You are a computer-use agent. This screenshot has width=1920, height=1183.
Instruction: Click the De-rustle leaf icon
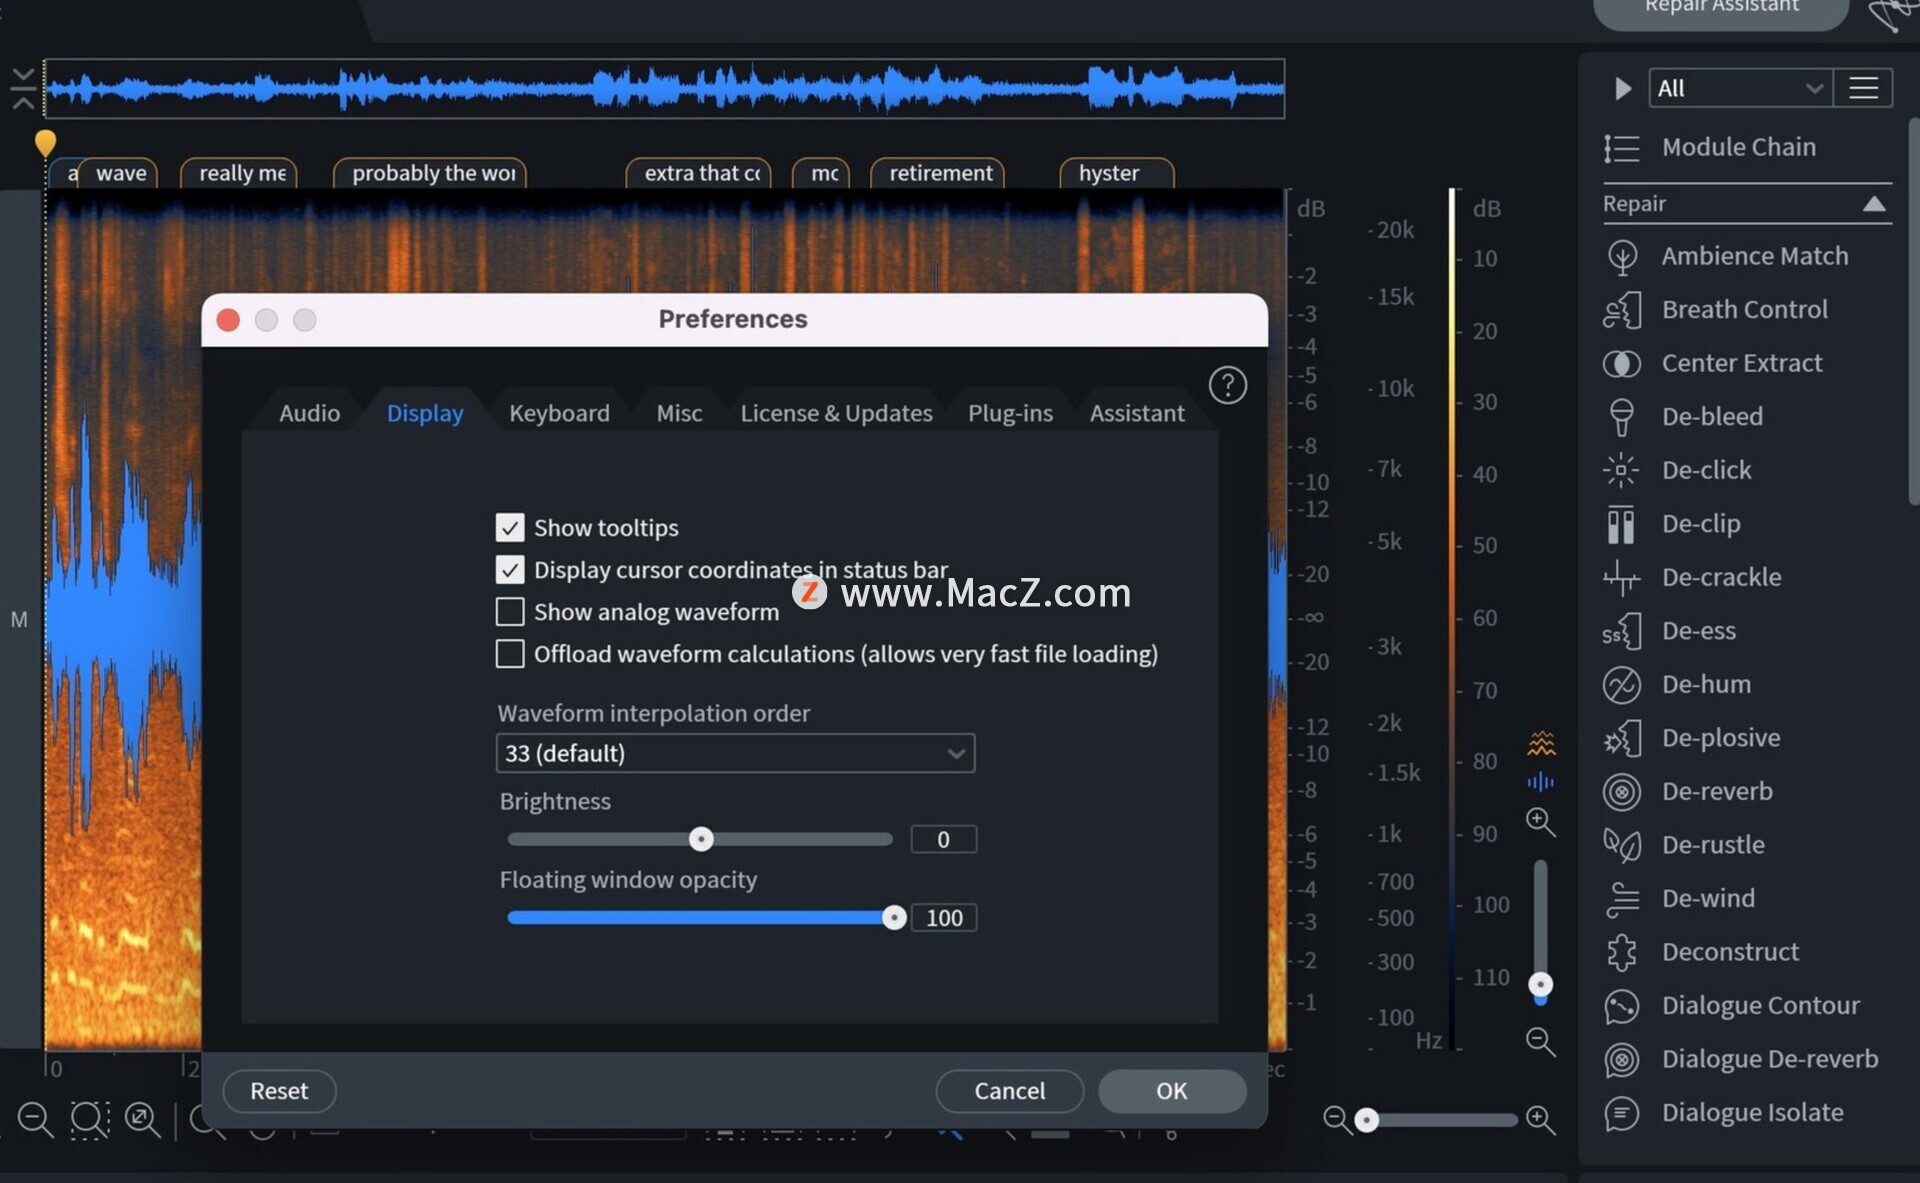pos(1621,845)
